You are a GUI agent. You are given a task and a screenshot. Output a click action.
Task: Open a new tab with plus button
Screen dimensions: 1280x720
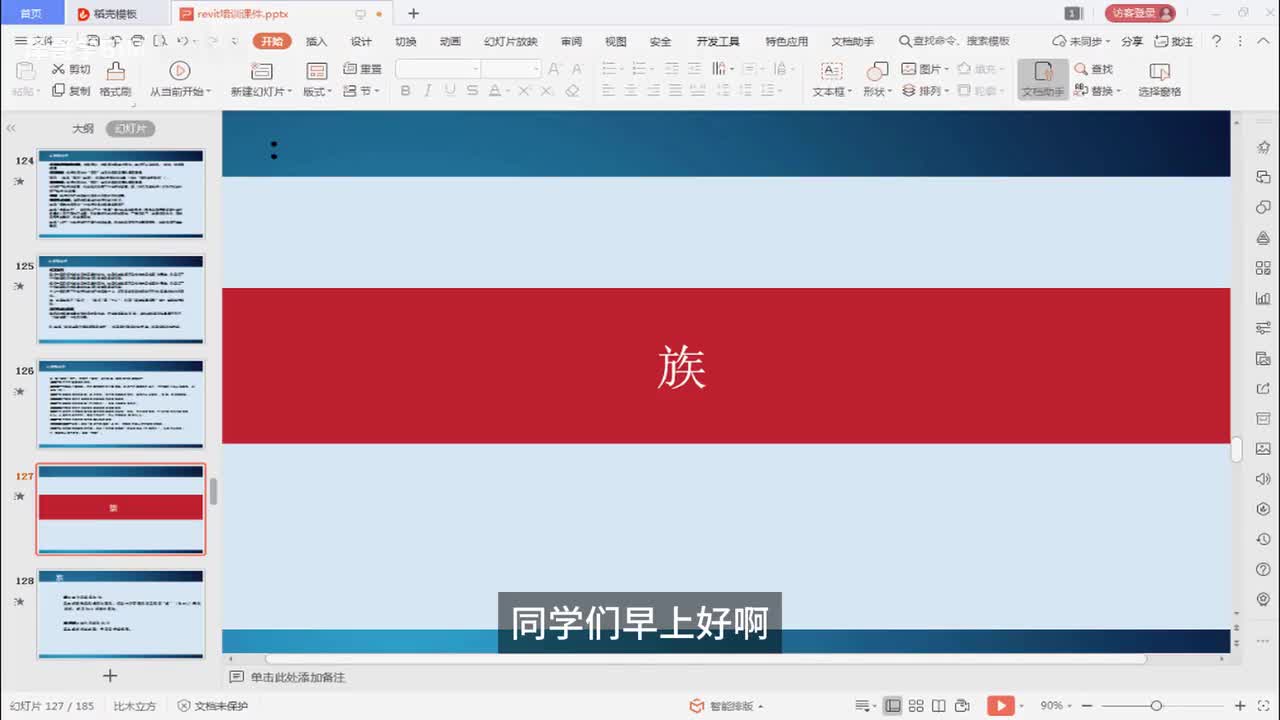coord(413,14)
